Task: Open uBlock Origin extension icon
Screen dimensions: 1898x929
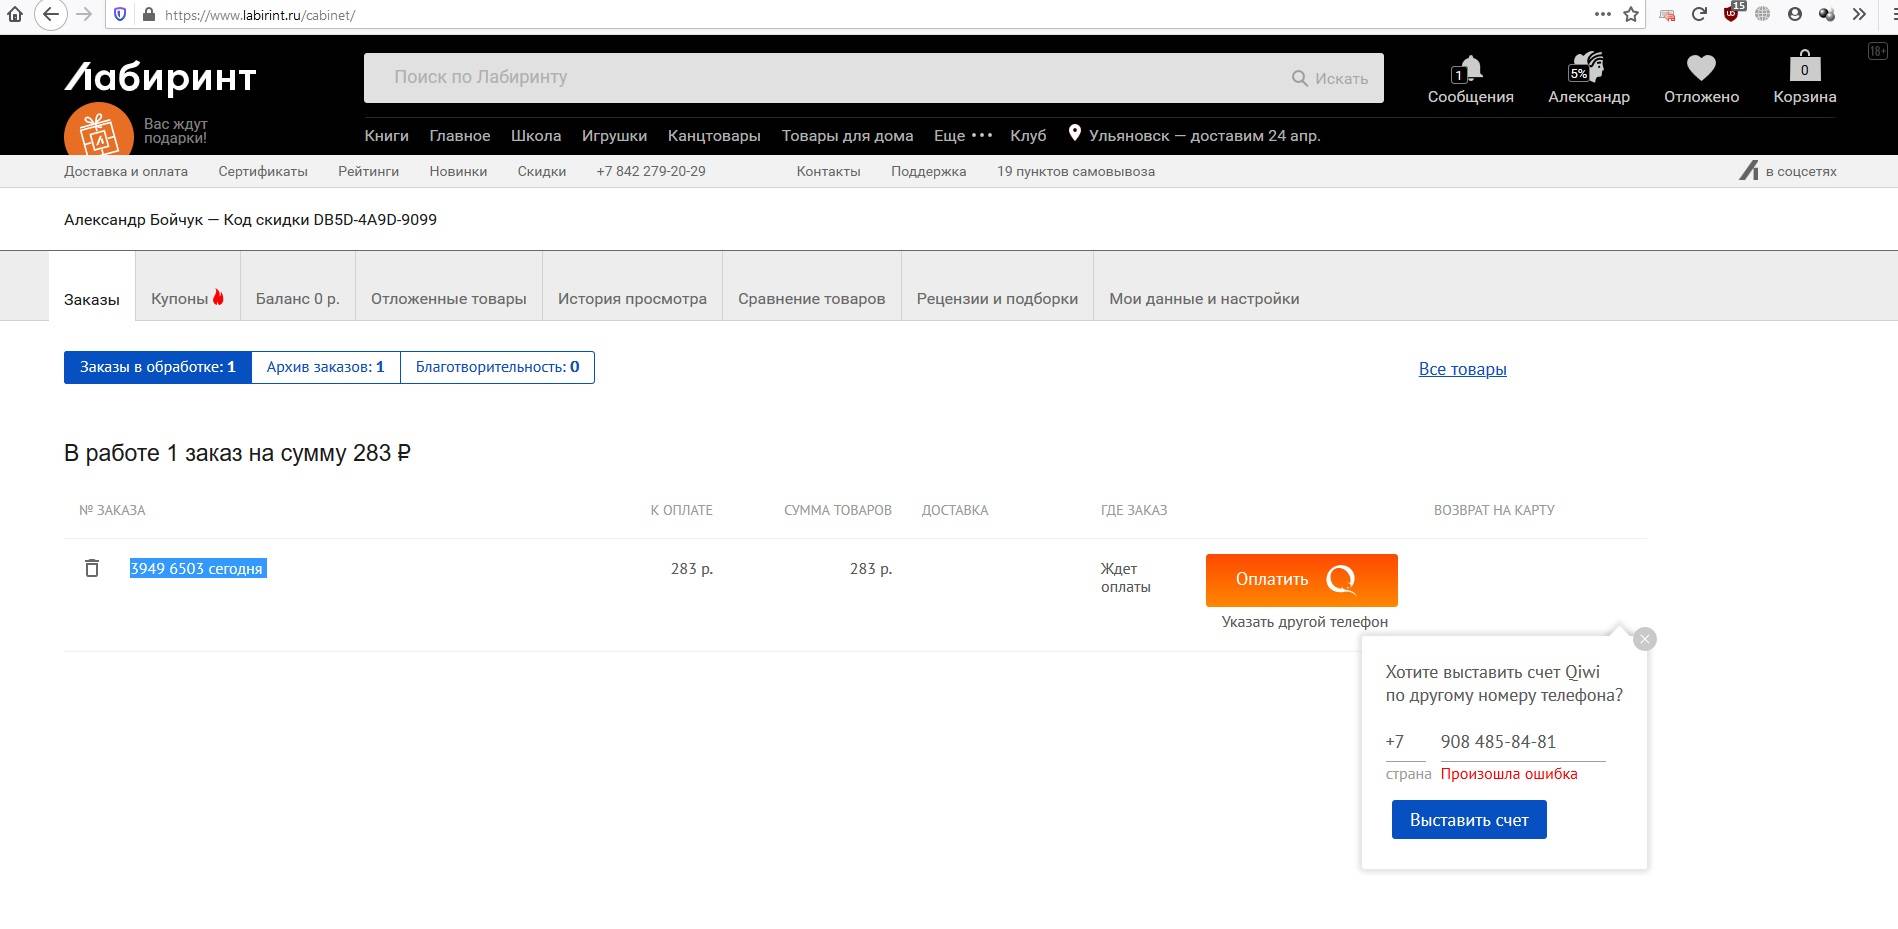Action: [x=1732, y=12]
